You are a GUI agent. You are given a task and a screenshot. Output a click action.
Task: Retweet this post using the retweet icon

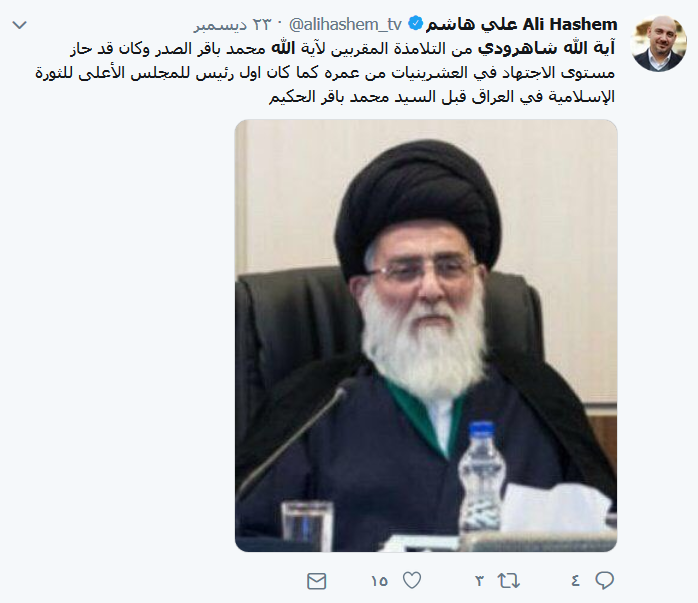[x=508, y=580]
